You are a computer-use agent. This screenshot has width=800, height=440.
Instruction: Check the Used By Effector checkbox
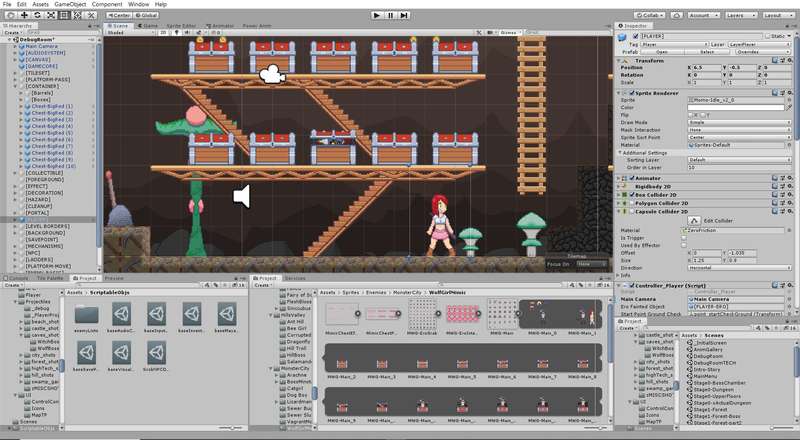pos(684,245)
